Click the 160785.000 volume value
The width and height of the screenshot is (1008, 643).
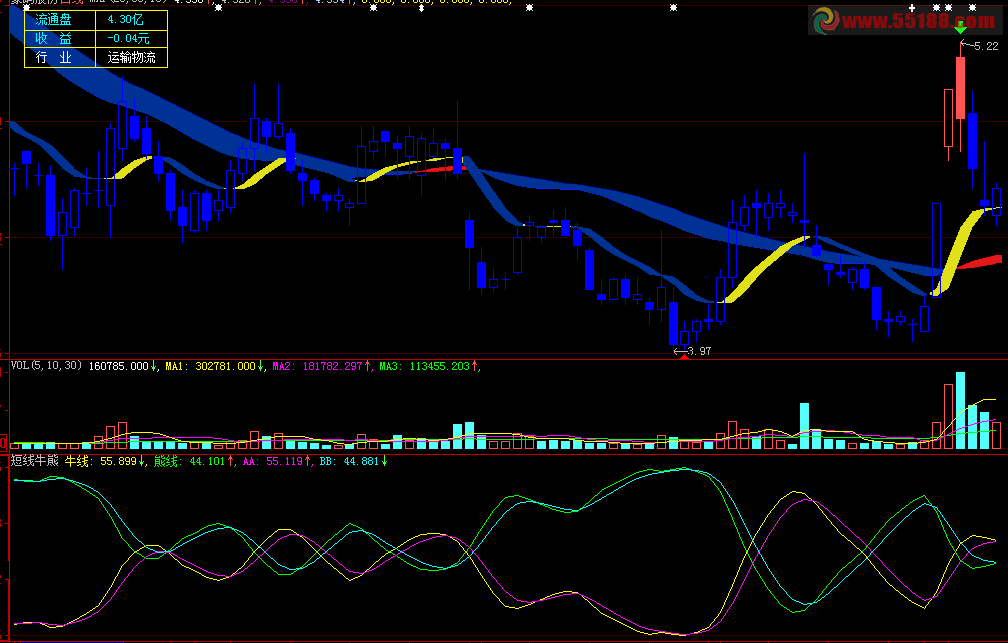coord(119,366)
